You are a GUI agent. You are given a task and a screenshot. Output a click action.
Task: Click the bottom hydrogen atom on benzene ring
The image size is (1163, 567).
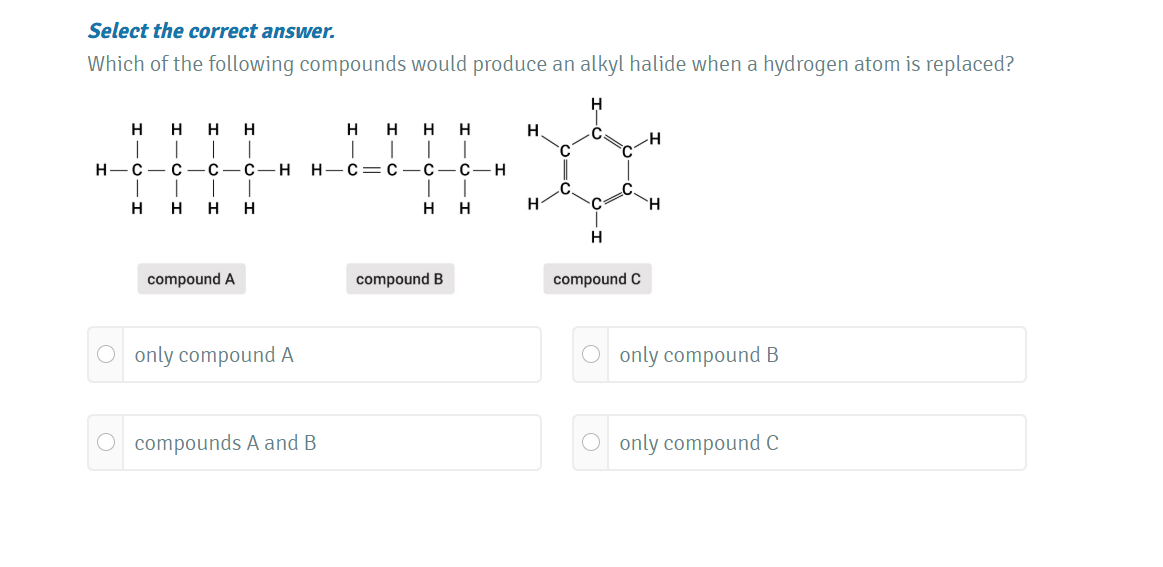(595, 237)
